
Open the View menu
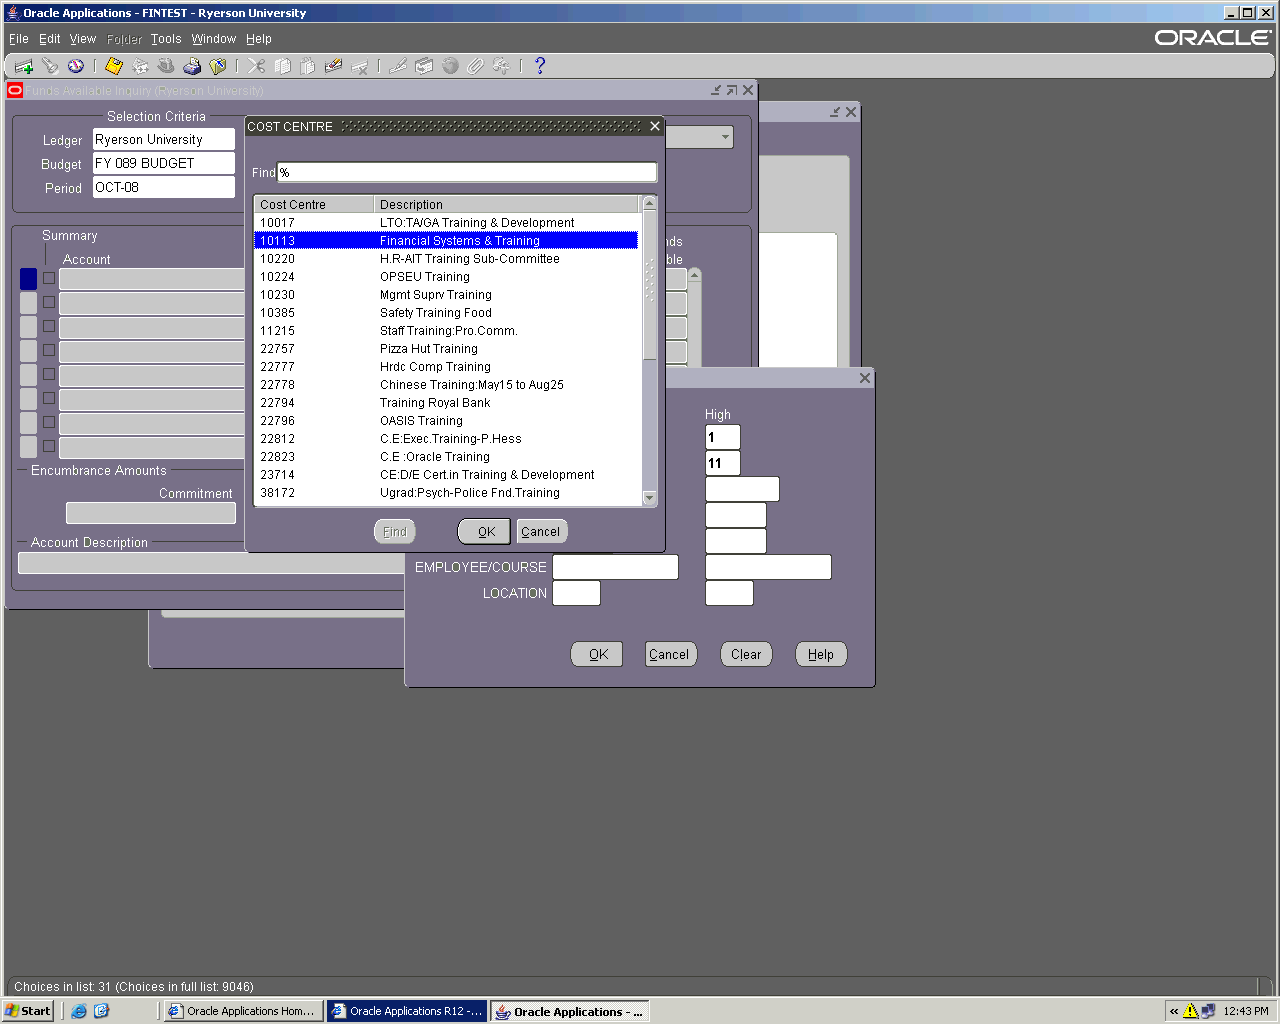(82, 39)
